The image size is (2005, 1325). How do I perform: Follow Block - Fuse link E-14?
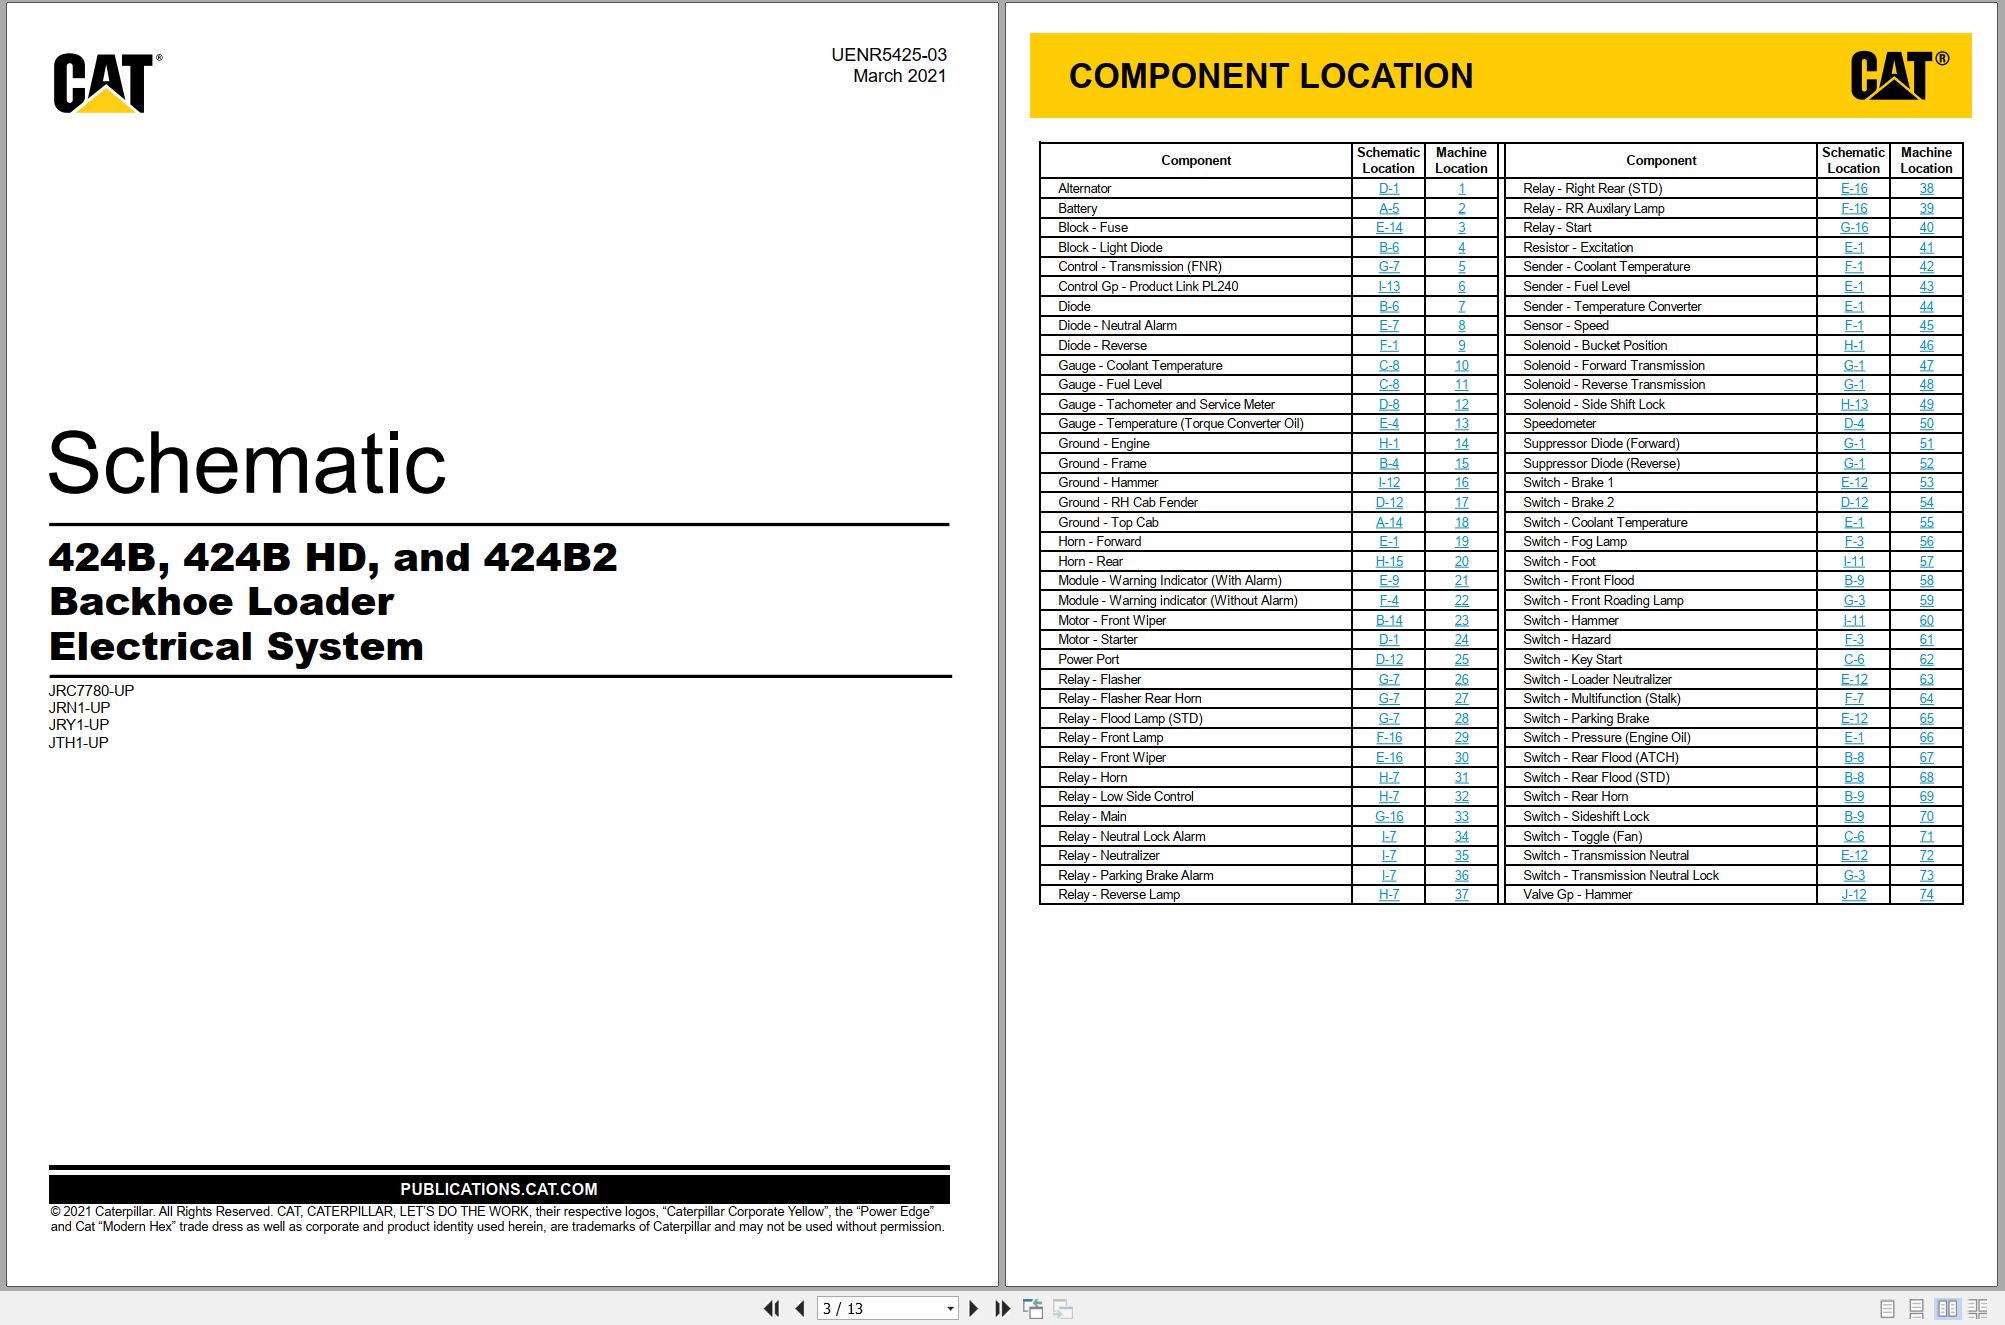coord(1389,228)
